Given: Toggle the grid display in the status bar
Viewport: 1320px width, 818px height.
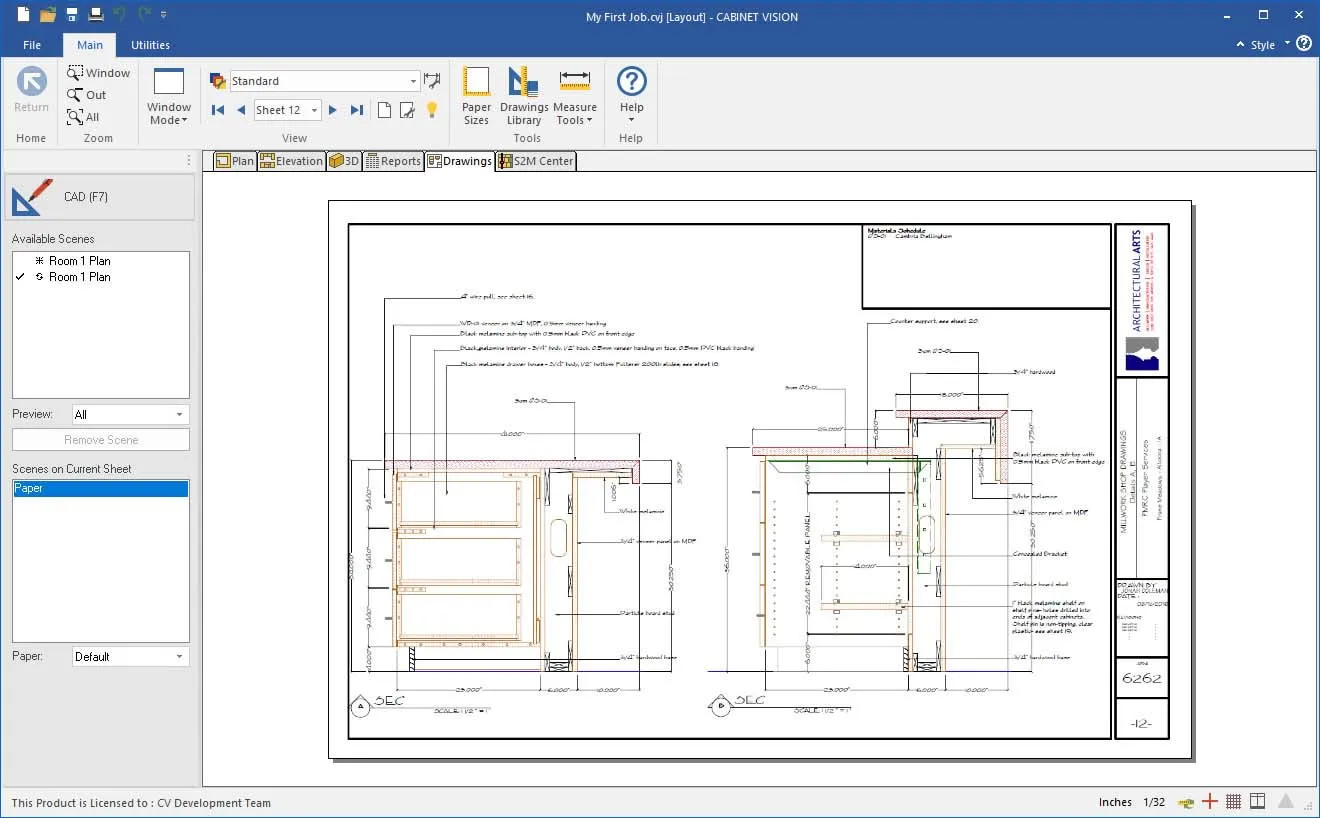Looking at the screenshot, I should pyautogui.click(x=1235, y=801).
